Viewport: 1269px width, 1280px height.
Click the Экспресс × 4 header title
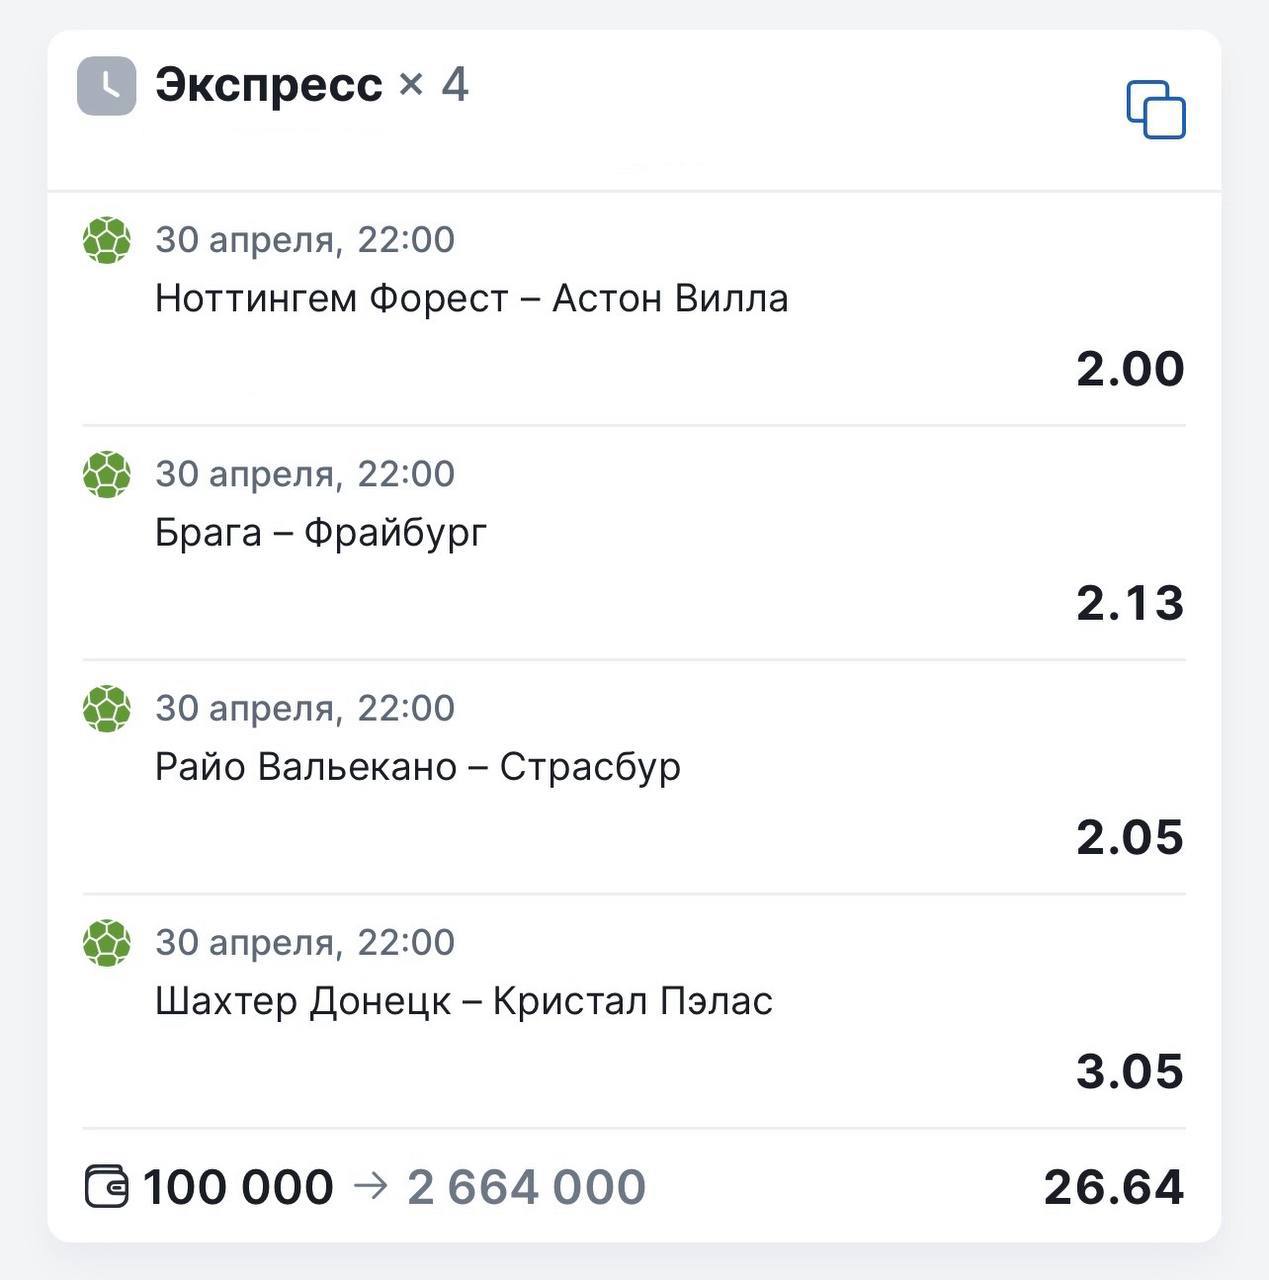point(311,85)
